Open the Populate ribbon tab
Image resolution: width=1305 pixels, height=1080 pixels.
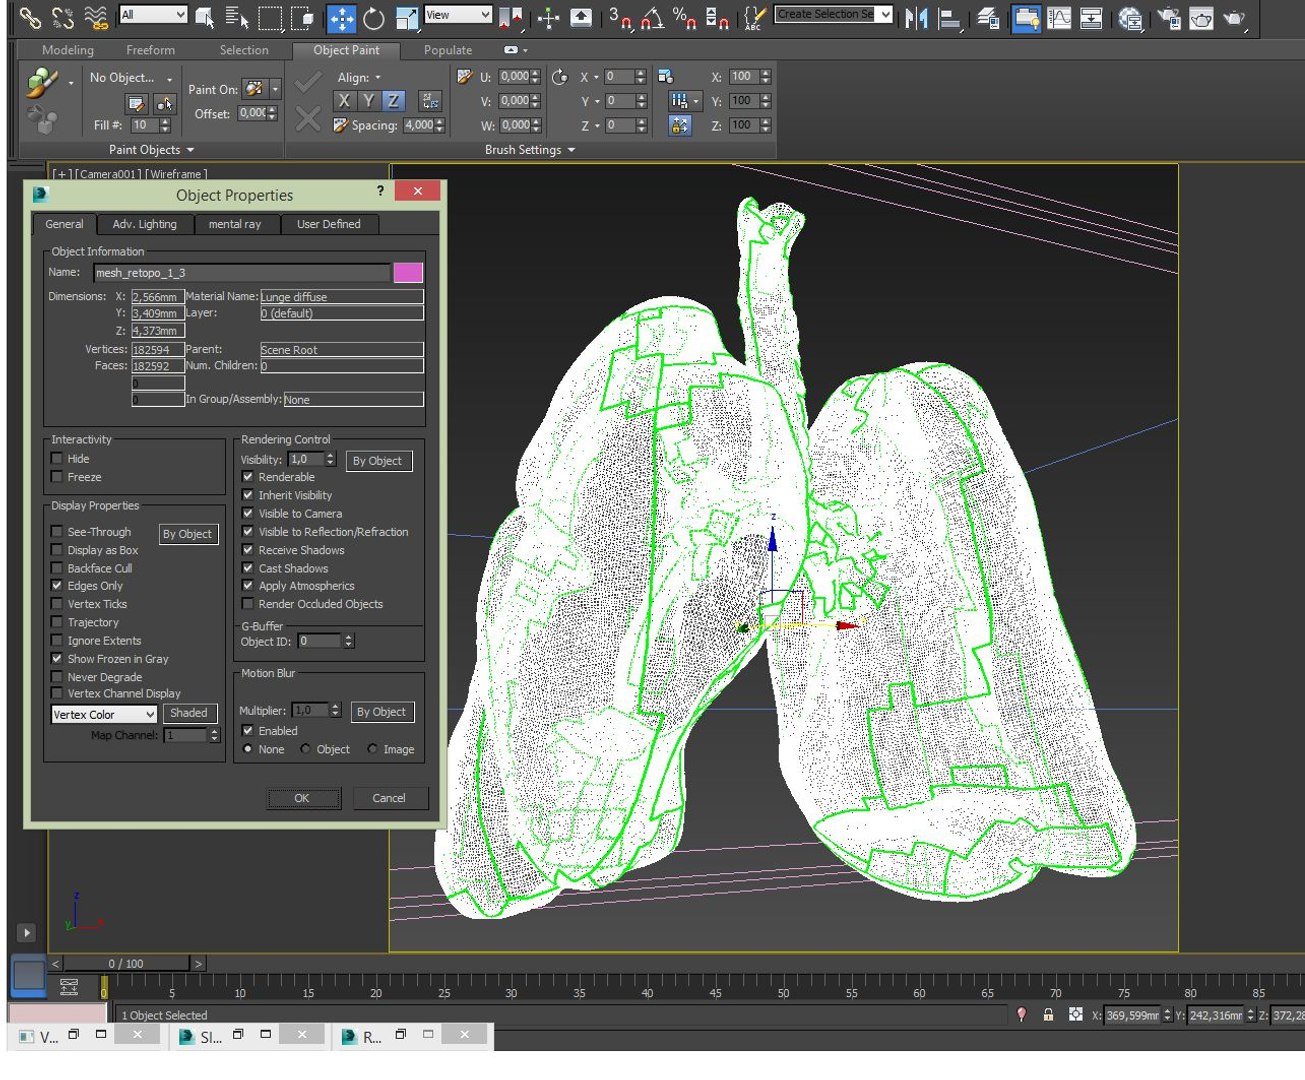click(x=448, y=50)
